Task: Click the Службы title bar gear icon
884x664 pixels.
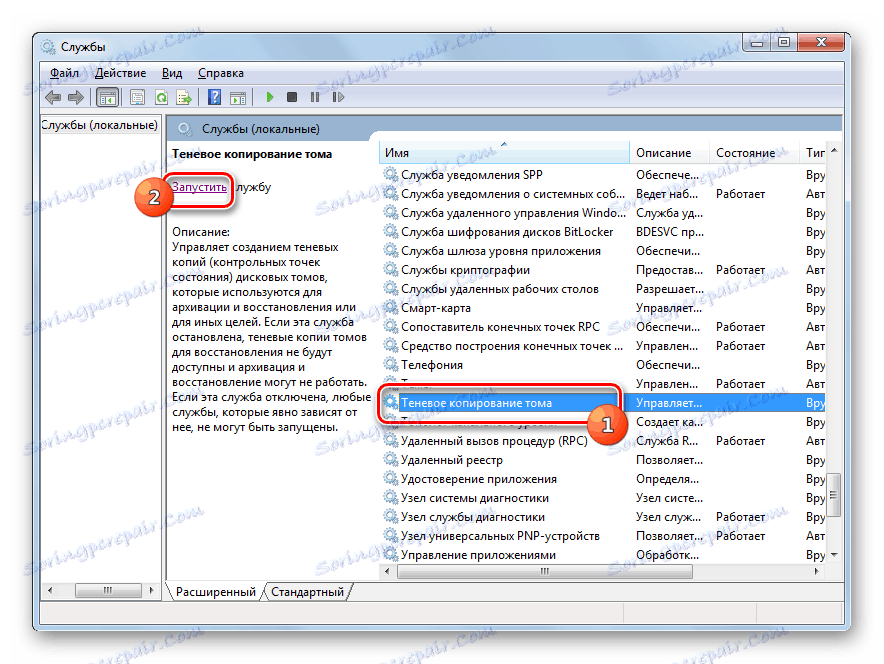Action: click(x=48, y=47)
